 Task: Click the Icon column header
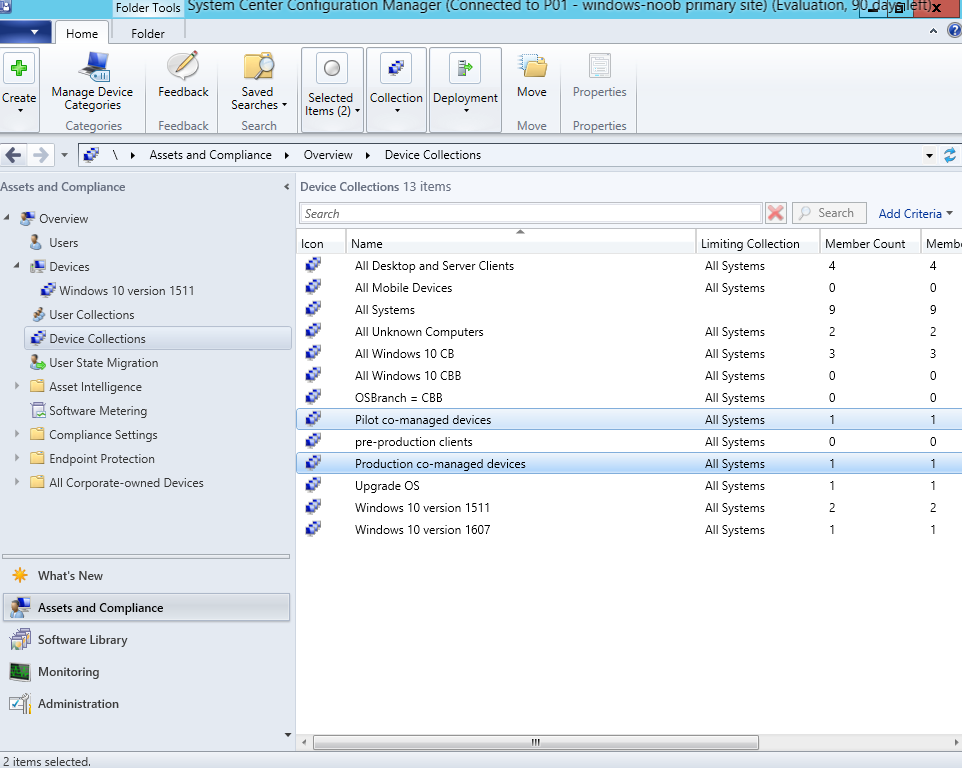tap(321, 244)
